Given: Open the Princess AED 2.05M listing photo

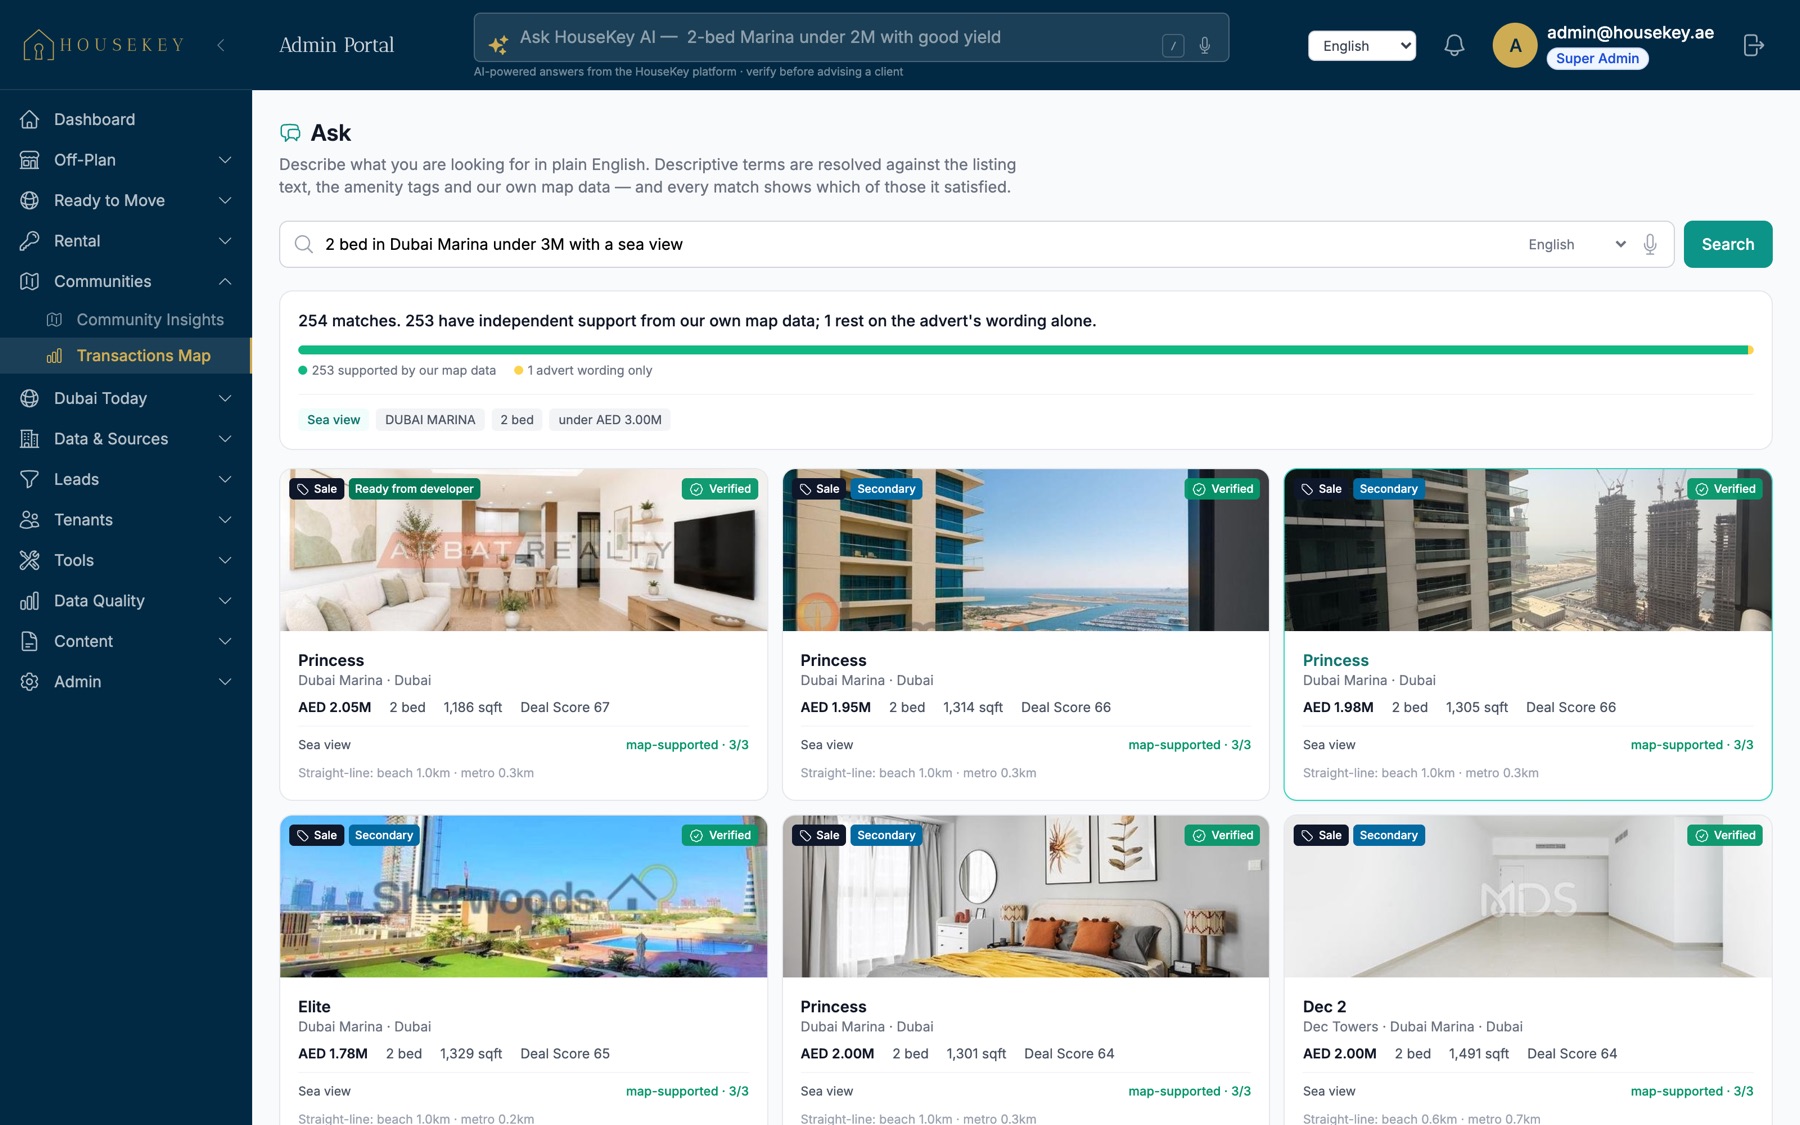Looking at the screenshot, I should (523, 550).
